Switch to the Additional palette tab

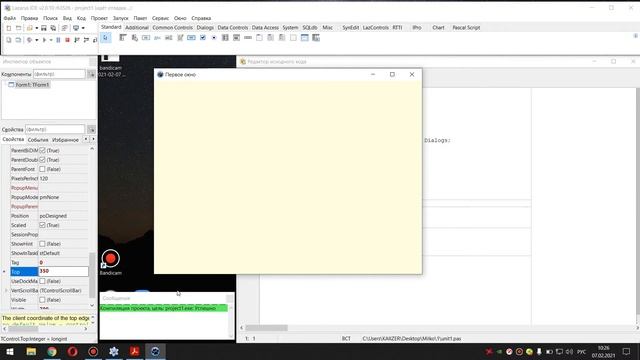(x=137, y=27)
